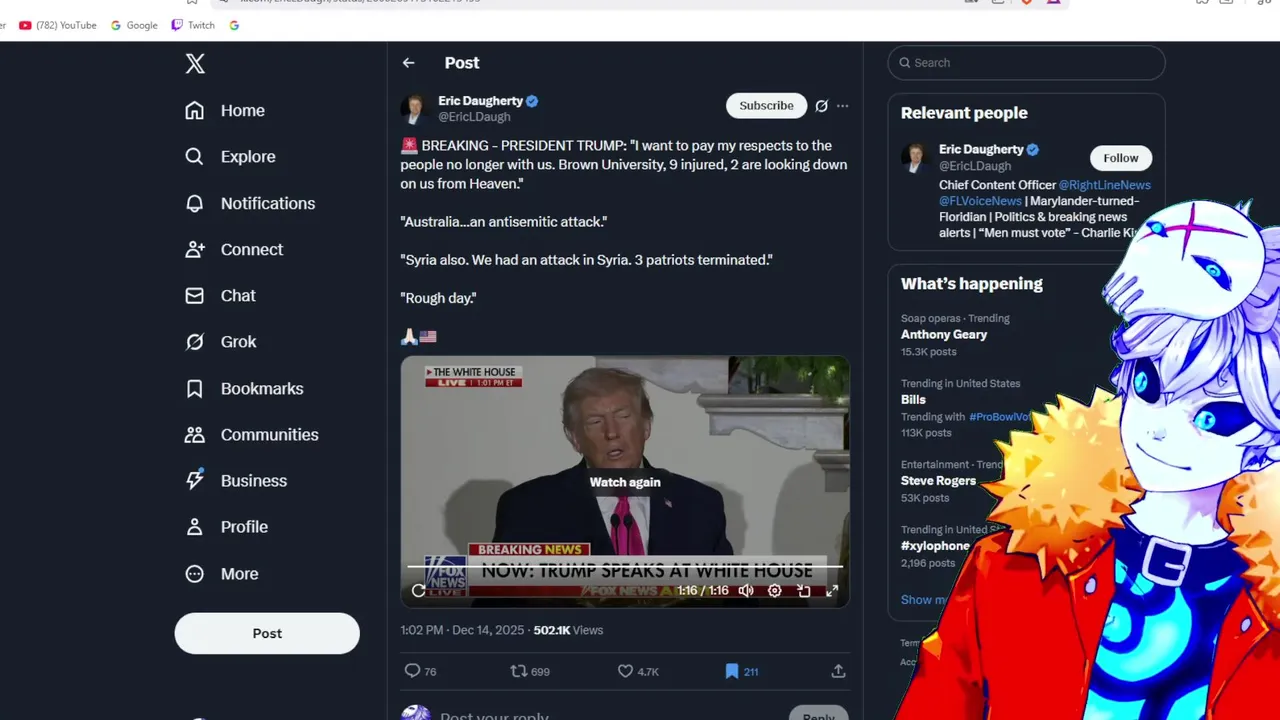
Task: Go back using the arrow icon
Action: [408, 63]
